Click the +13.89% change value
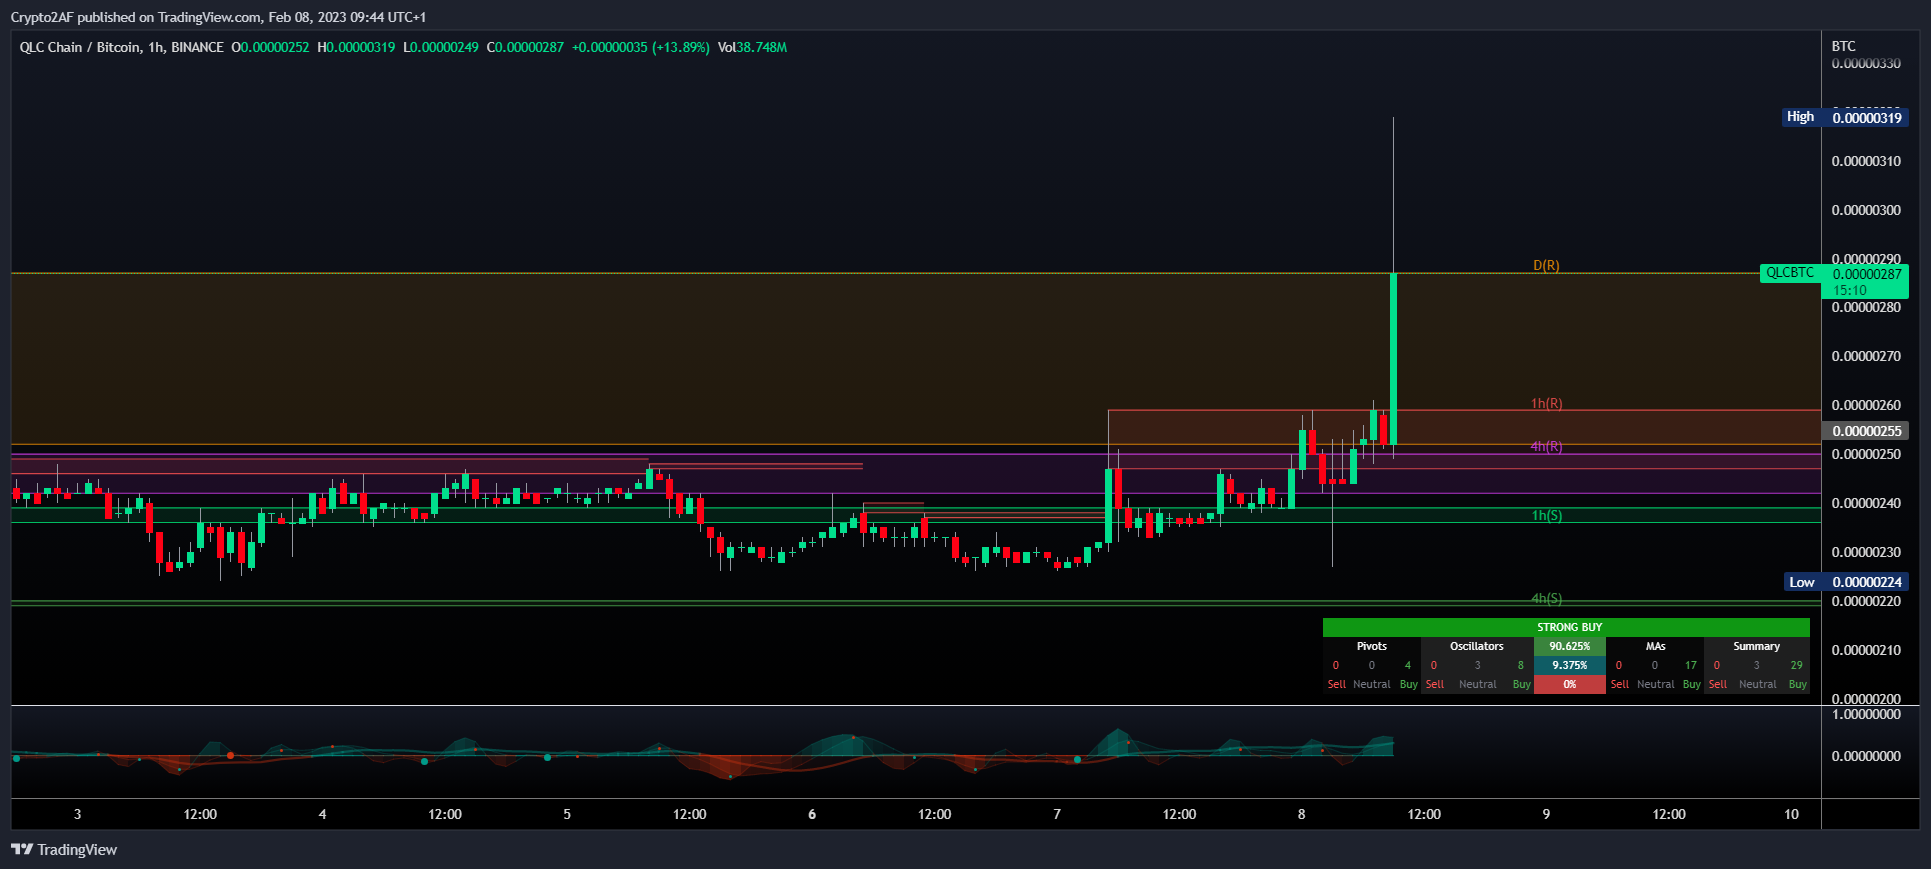1931x869 pixels. tap(681, 47)
